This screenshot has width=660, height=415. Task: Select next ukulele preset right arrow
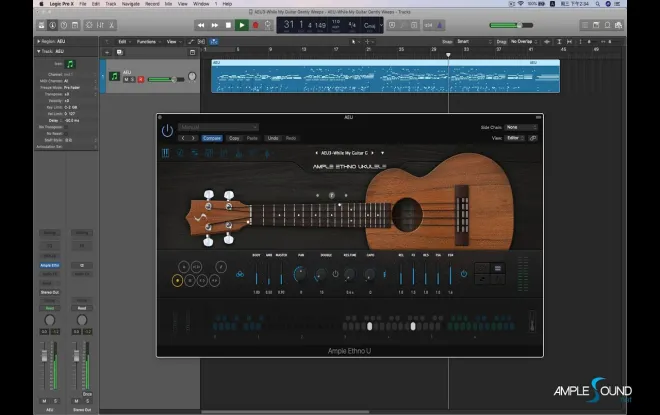click(x=373, y=153)
